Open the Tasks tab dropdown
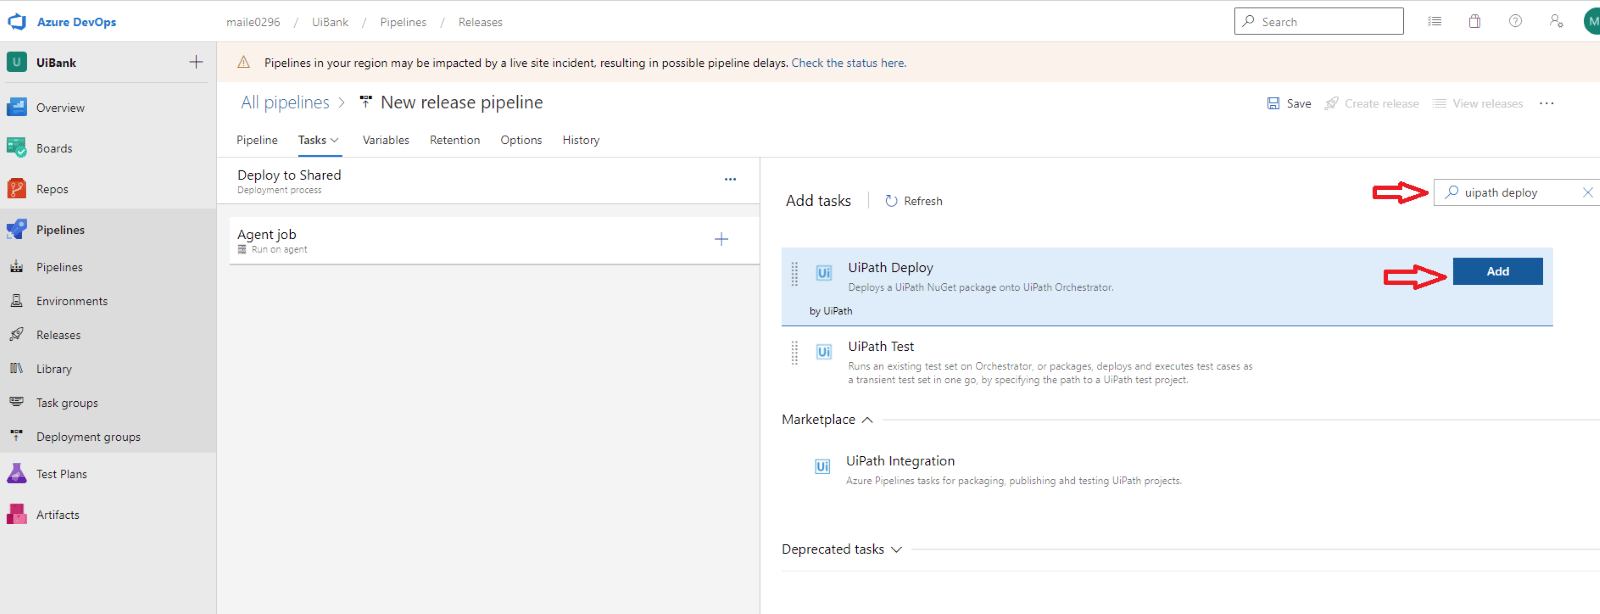The image size is (1600, 614). click(x=319, y=140)
